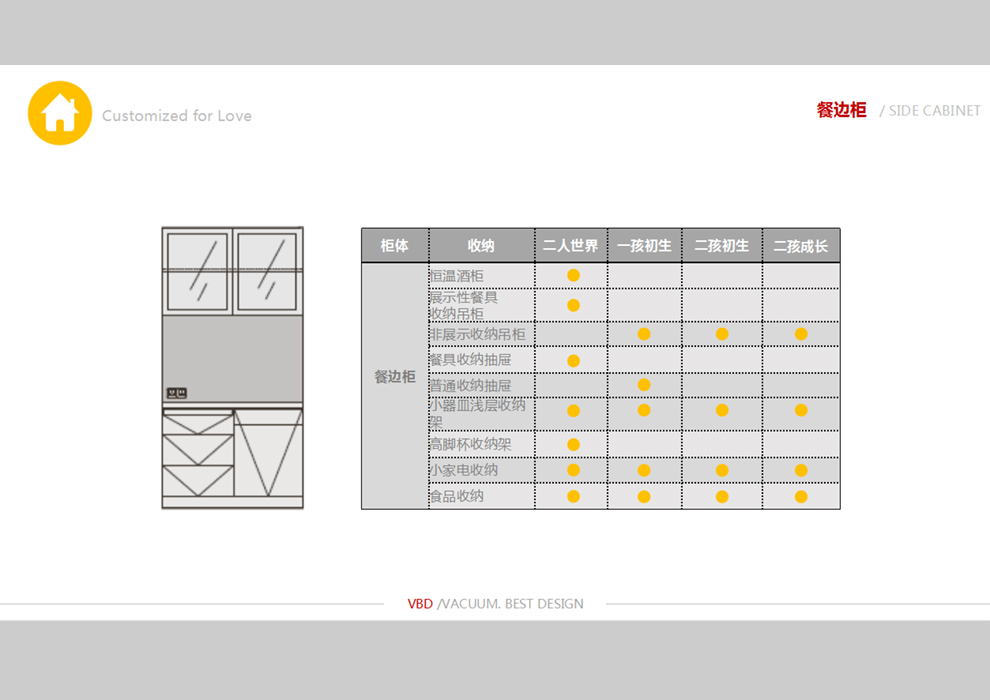Image resolution: width=990 pixels, height=700 pixels.
Task: Click the yellow dot for 恒温酒柜
Action: coord(573,275)
